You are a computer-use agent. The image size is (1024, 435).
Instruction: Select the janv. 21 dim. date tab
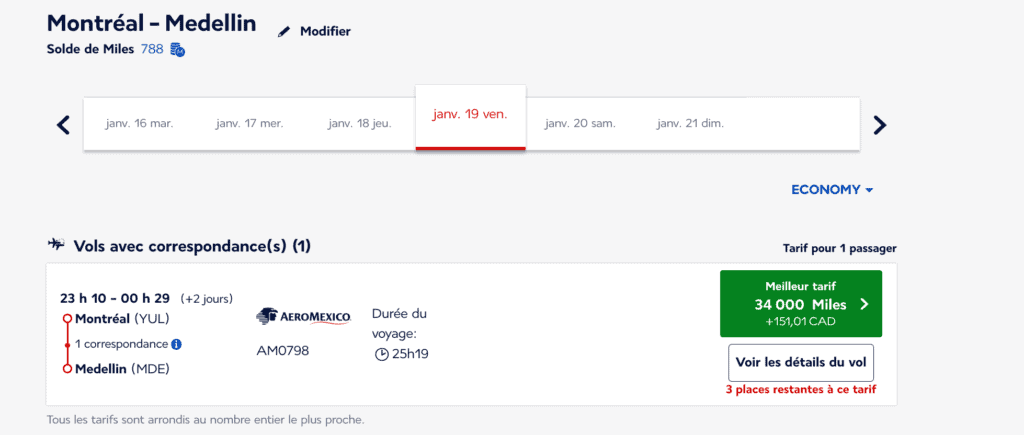690,124
